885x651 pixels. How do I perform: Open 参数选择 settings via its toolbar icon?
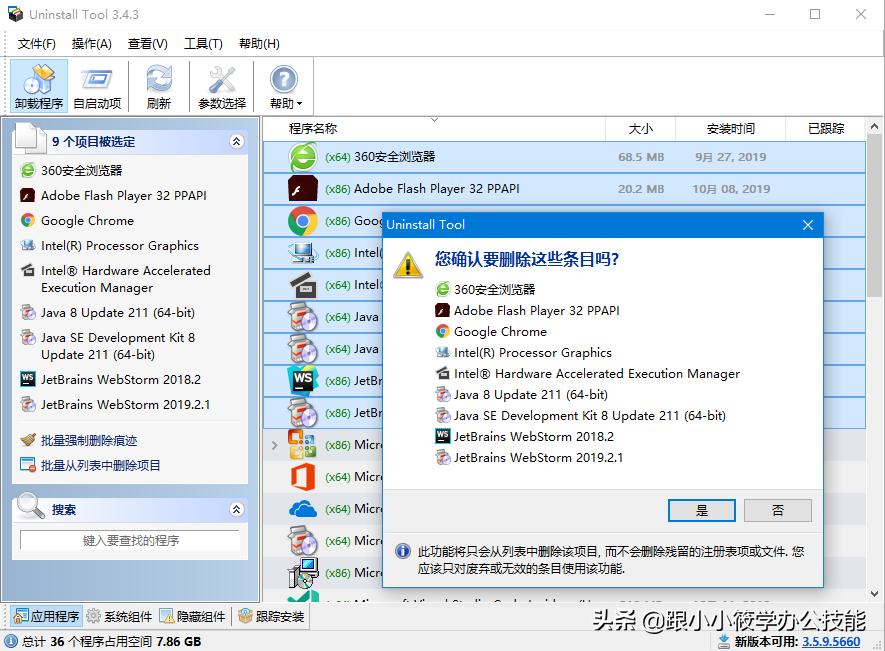pyautogui.click(x=221, y=85)
